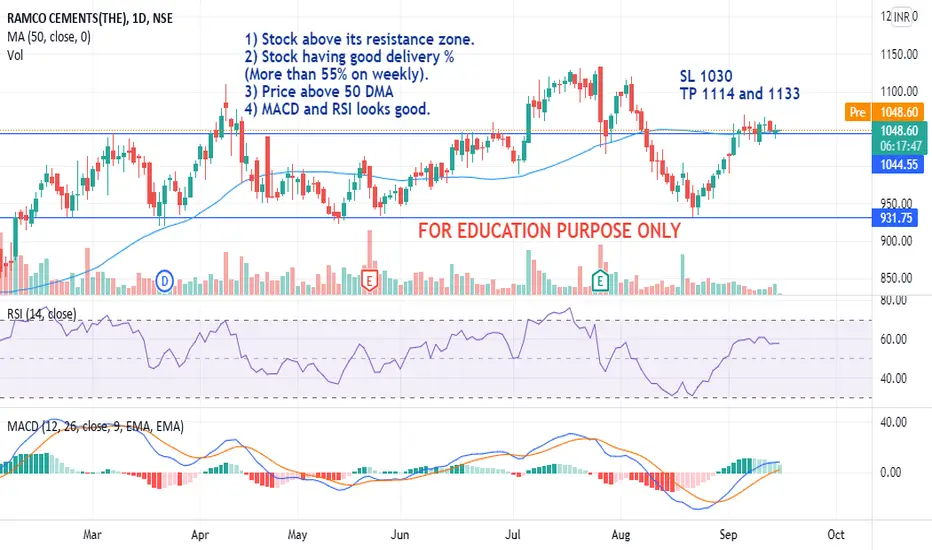Select the 'TP 1114 and 1133' annotation
Screen dimensions: 932x550
(x=740, y=93)
